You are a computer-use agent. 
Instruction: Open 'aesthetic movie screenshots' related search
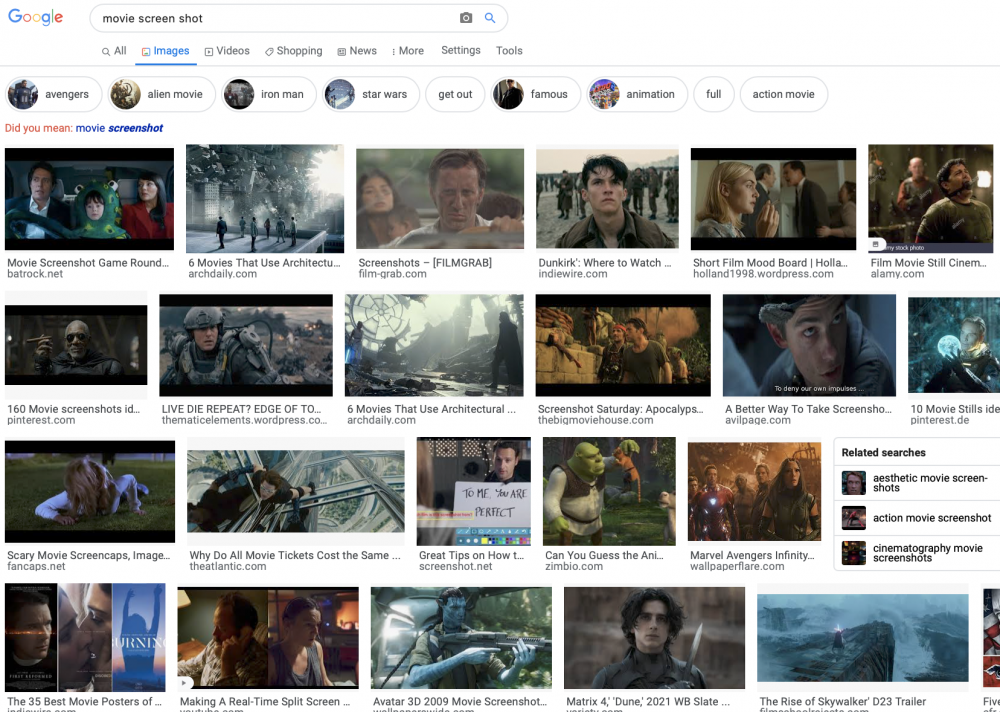click(916, 483)
